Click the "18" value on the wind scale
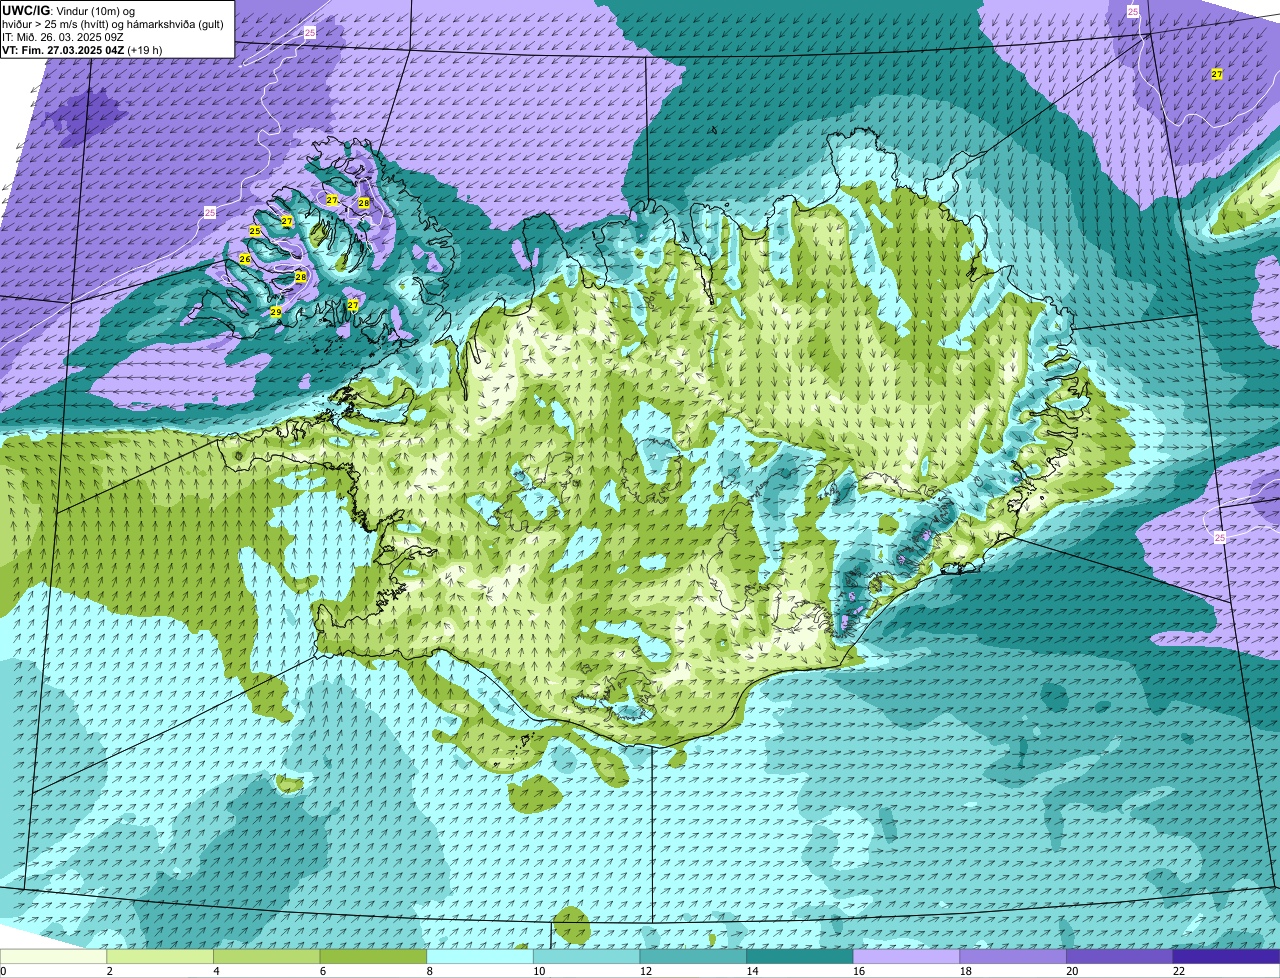The image size is (1280, 978). pos(965,971)
